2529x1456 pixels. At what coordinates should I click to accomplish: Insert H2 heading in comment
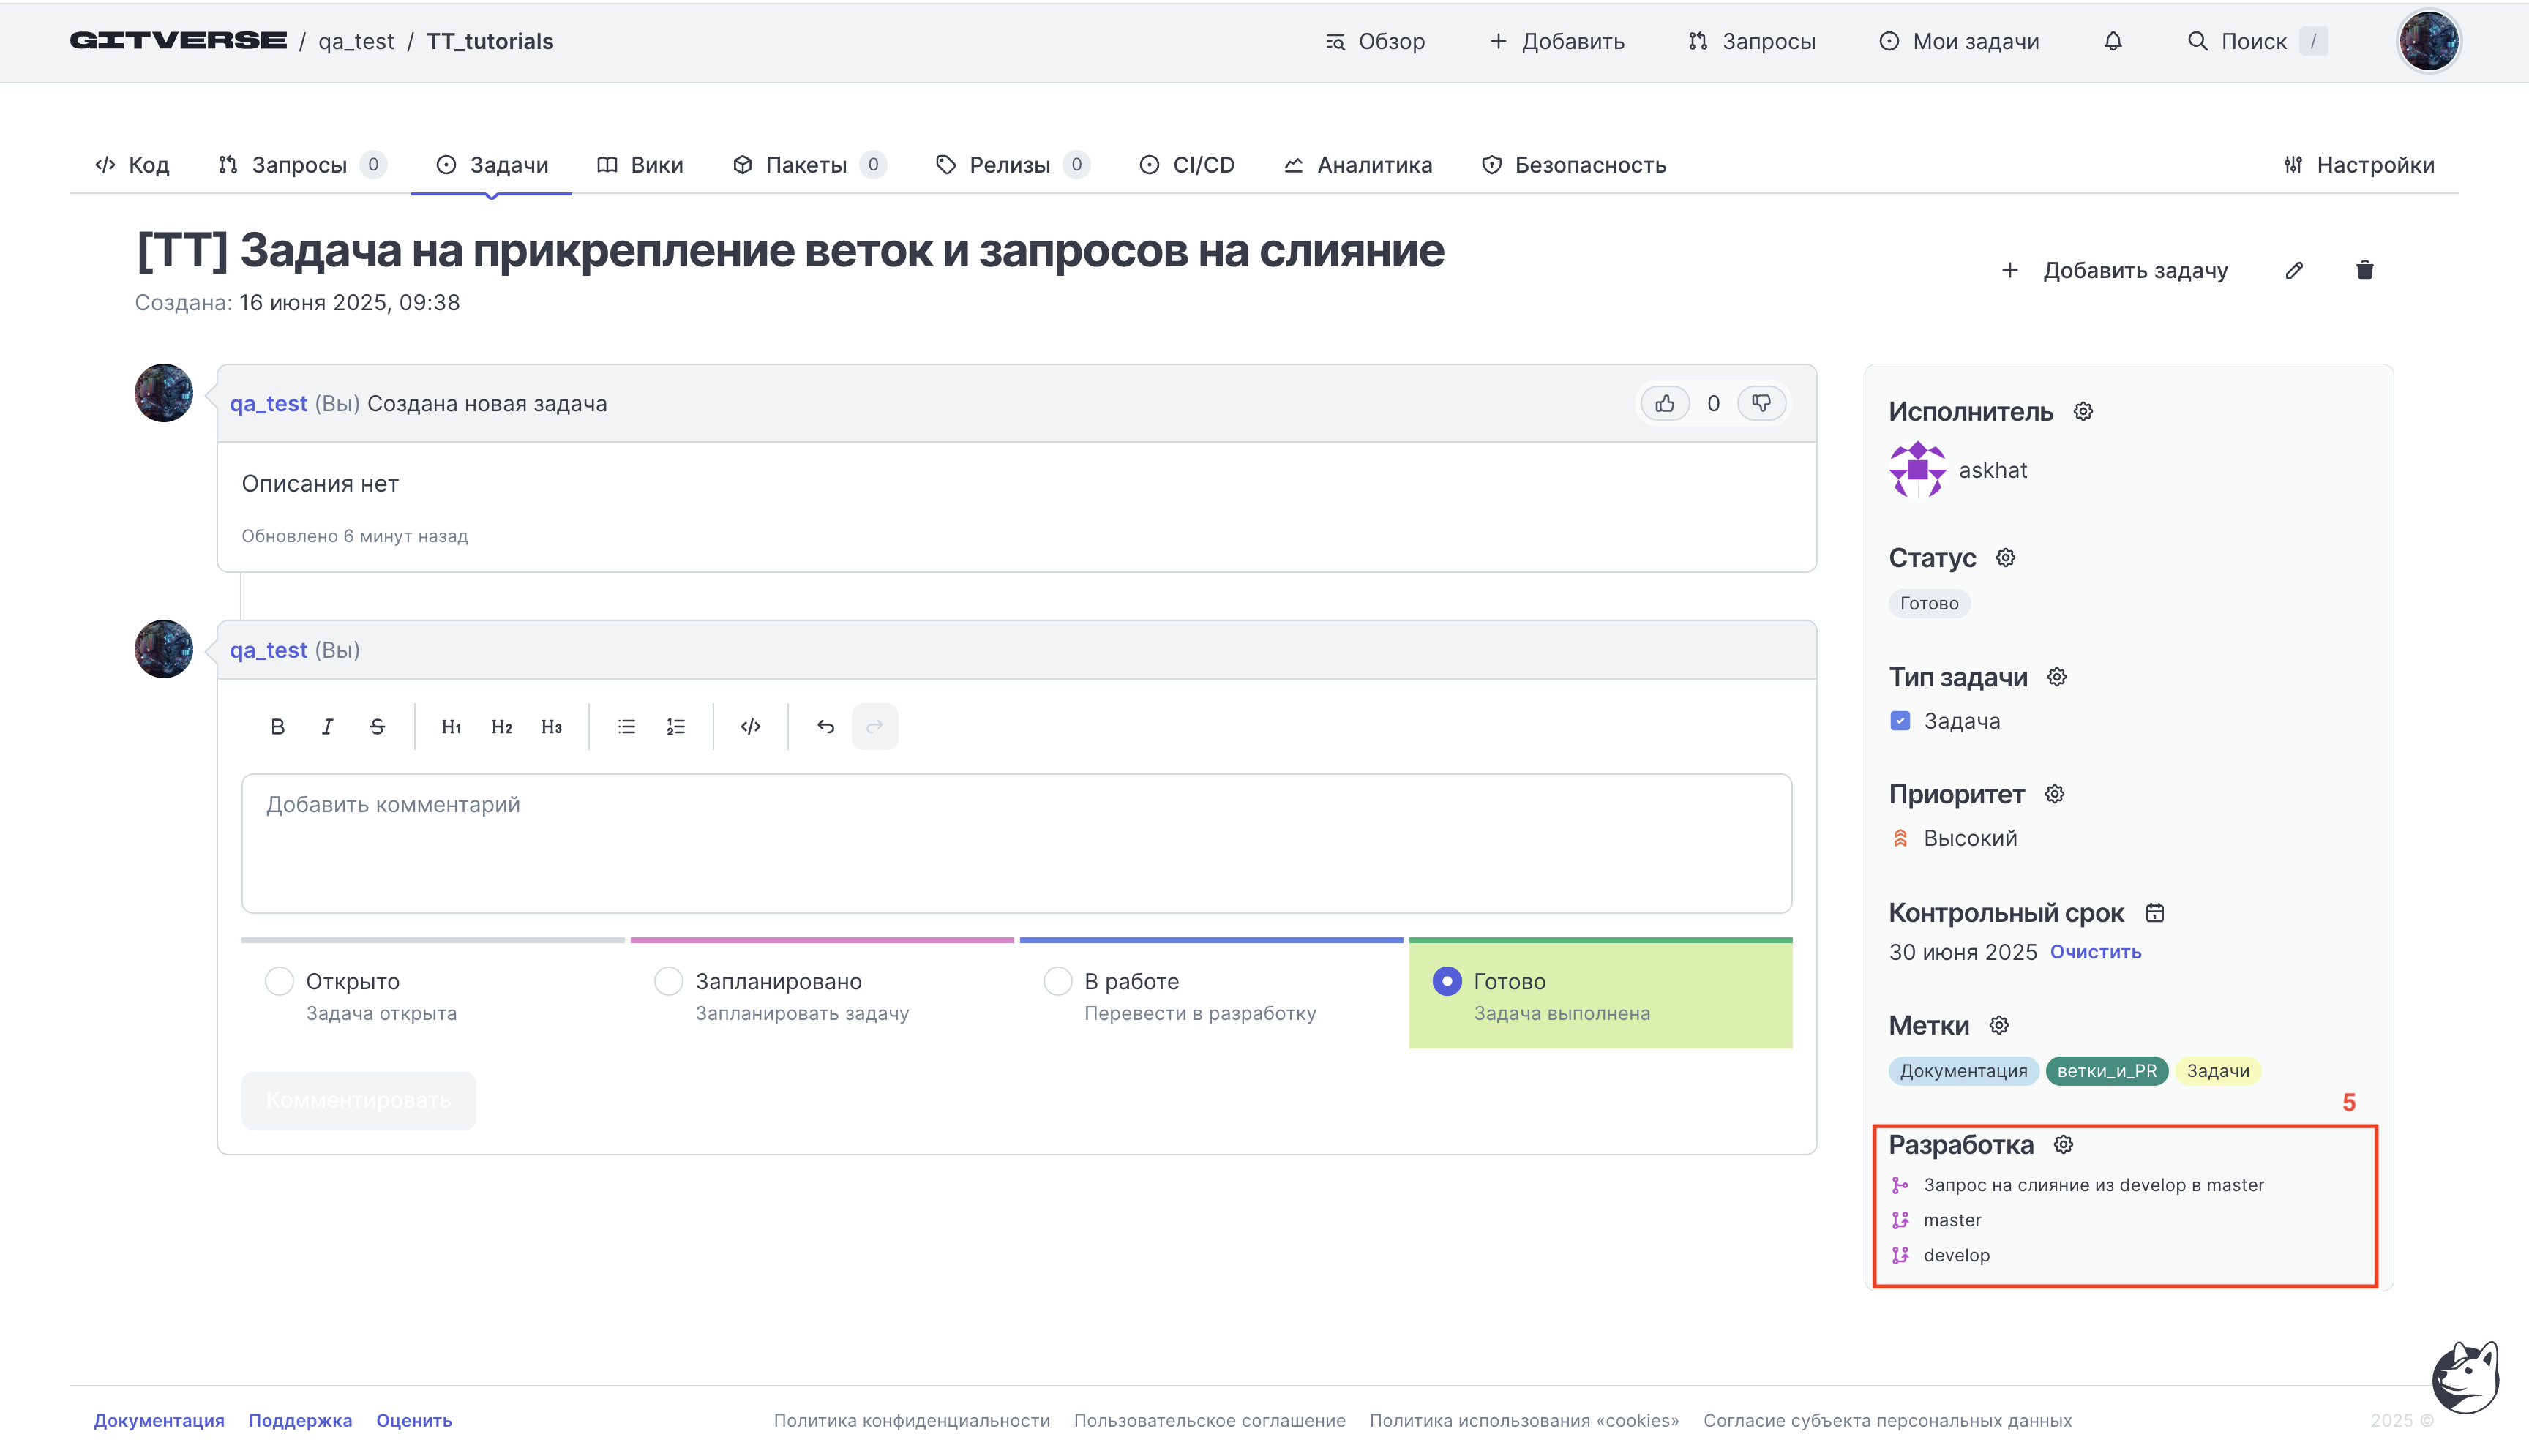501,727
